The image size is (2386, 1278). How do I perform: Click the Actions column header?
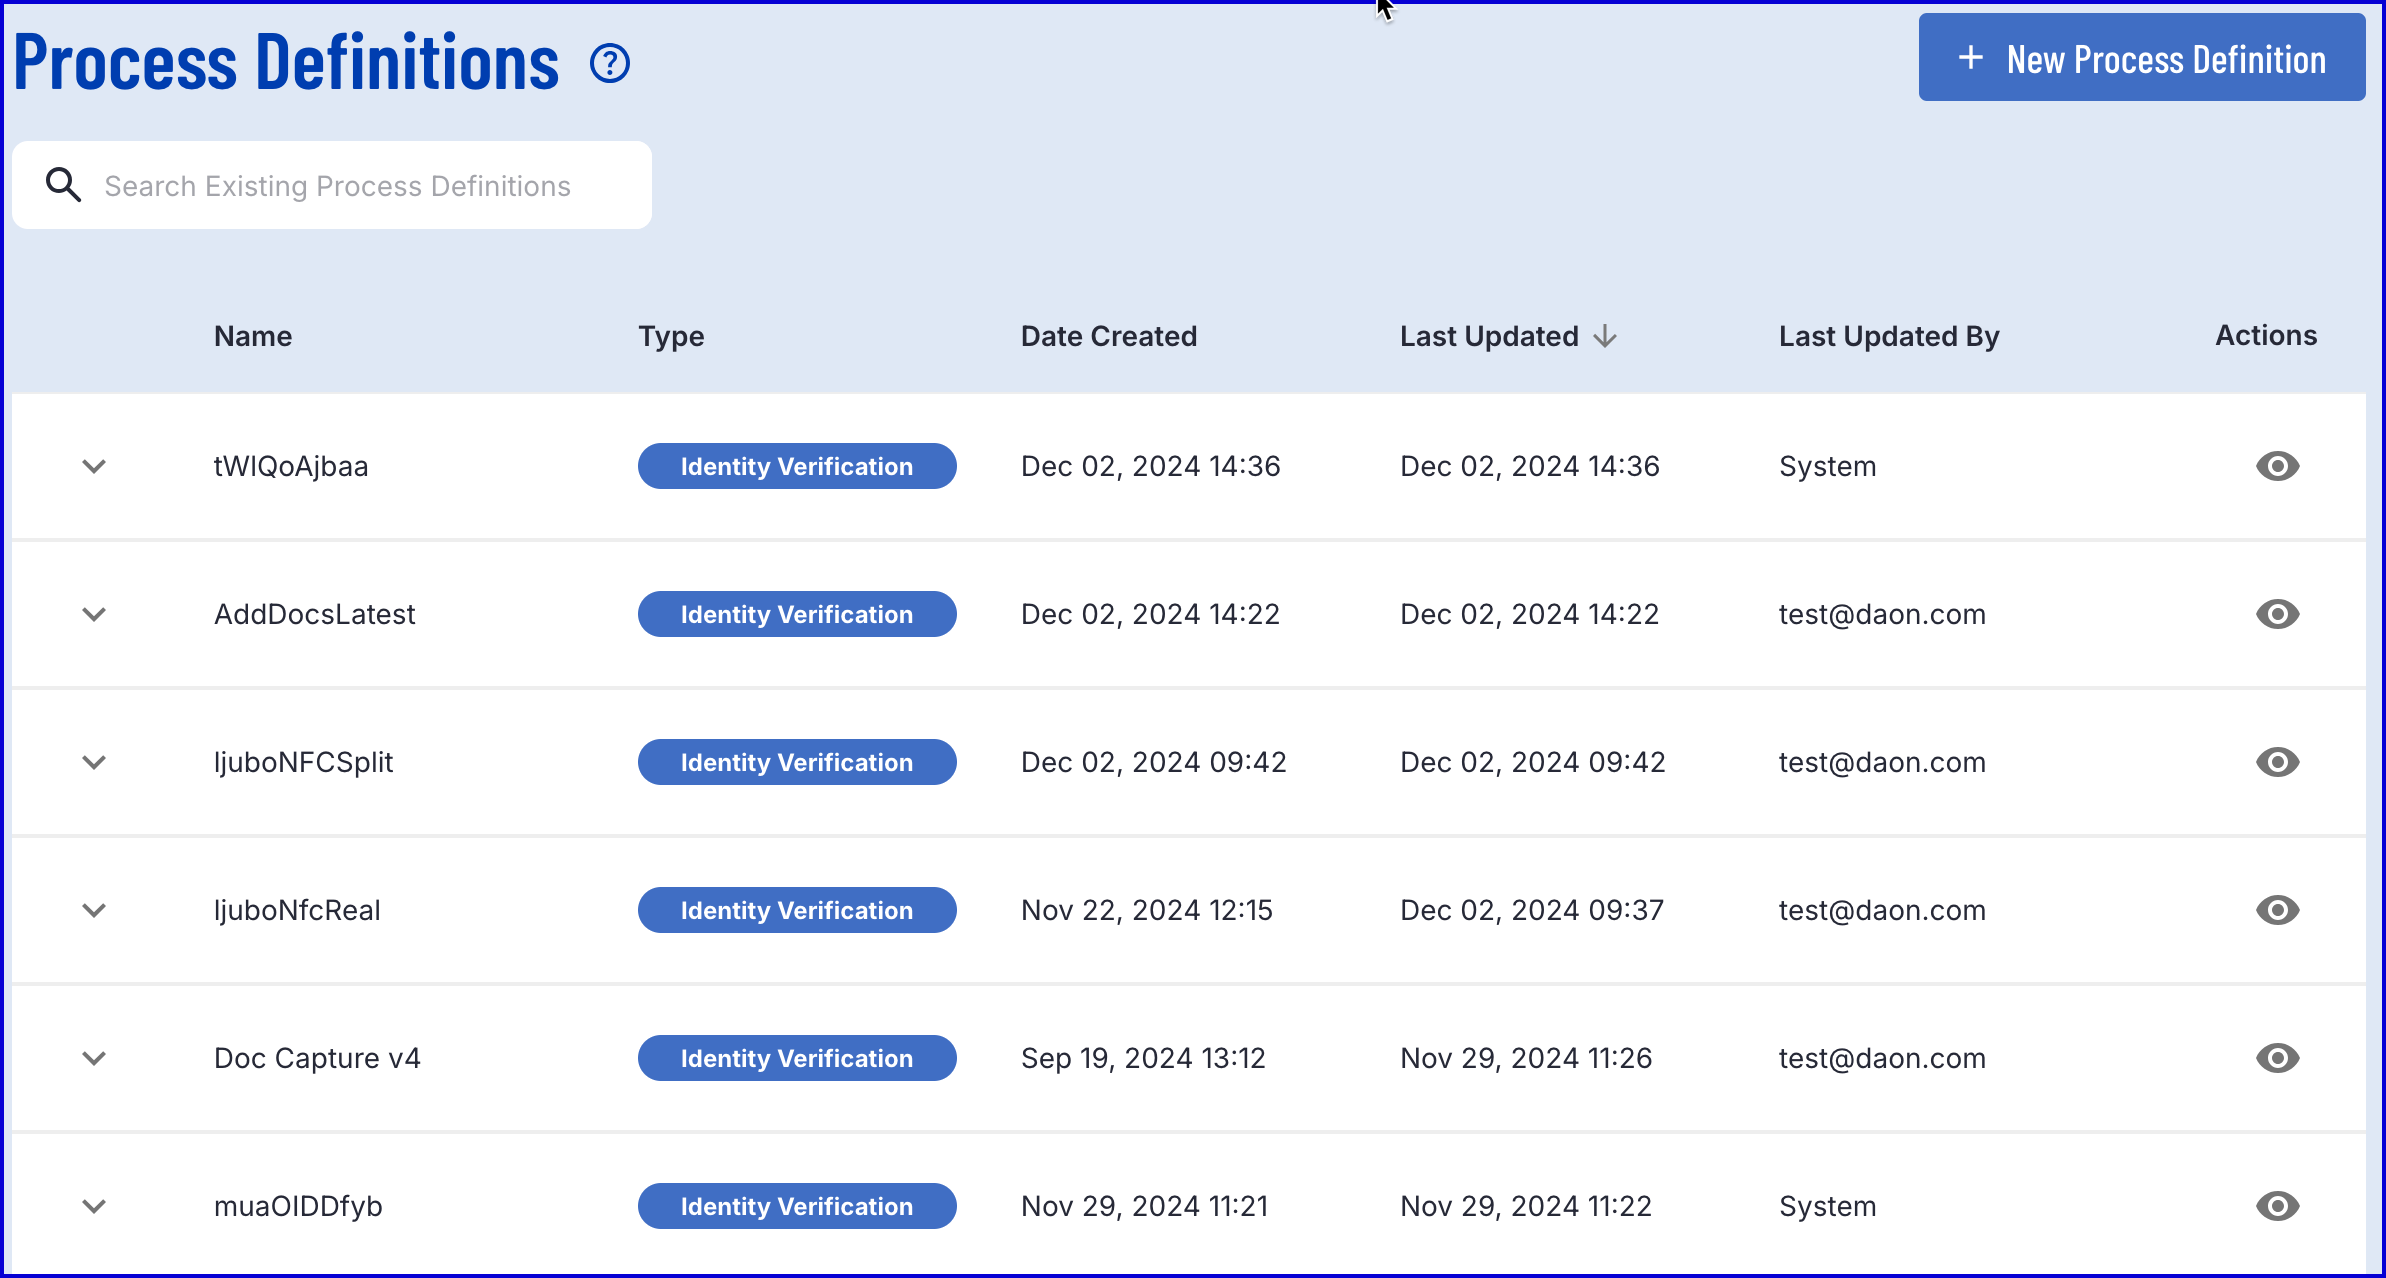point(2265,335)
